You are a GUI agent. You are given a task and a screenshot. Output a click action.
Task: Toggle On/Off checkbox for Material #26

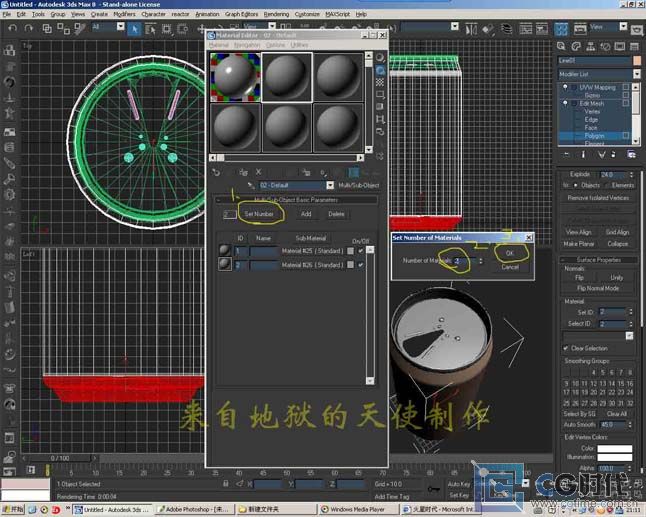pyautogui.click(x=361, y=265)
